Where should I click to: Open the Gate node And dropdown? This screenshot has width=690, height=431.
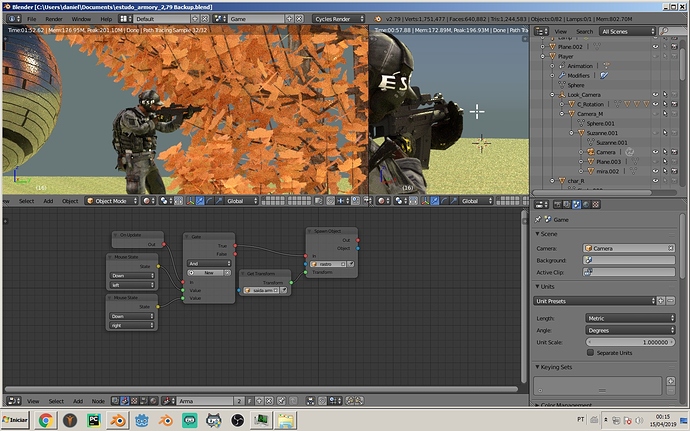209,264
